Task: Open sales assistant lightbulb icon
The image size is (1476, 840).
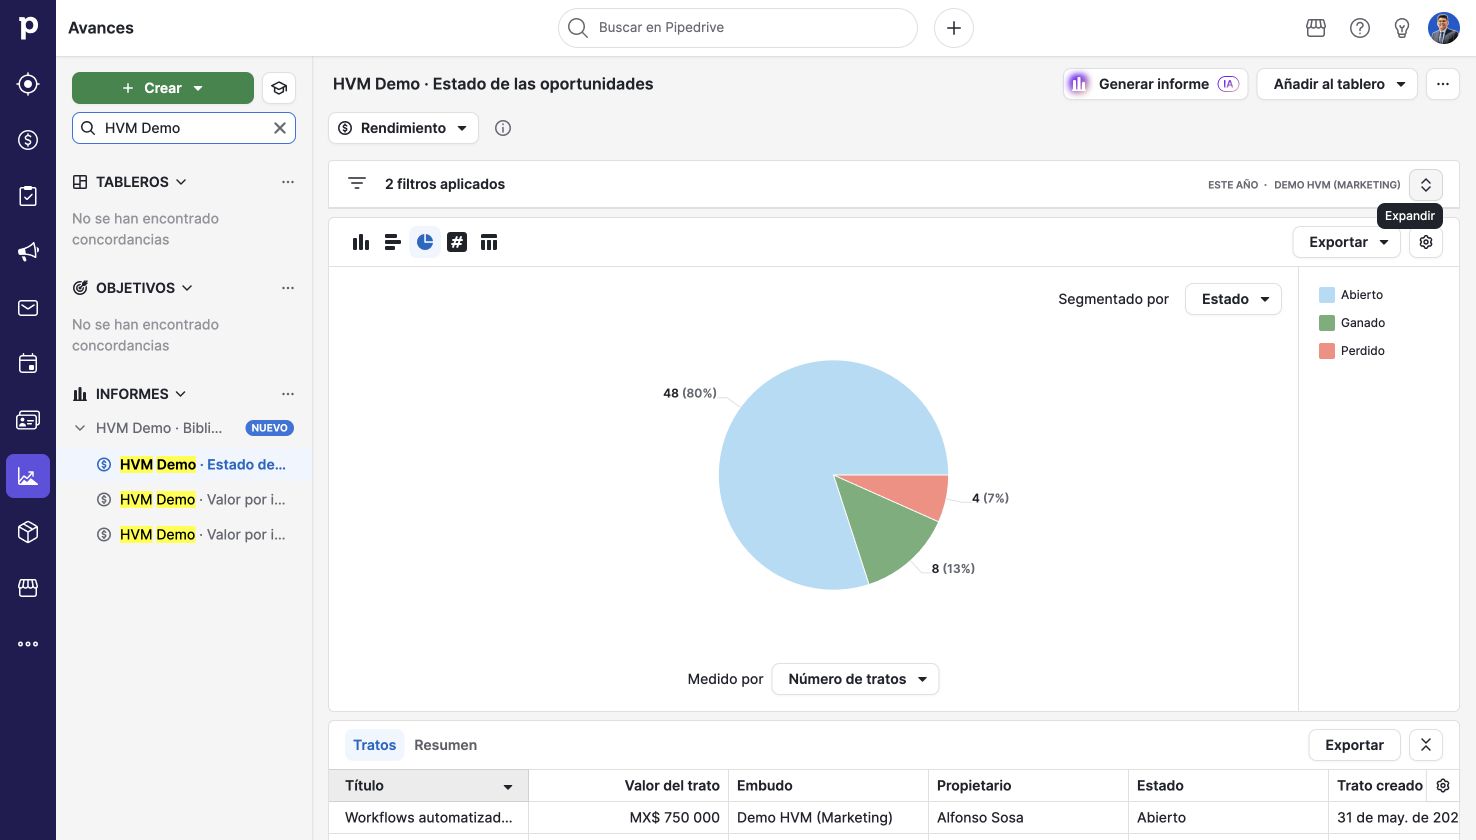Action: tap(1402, 28)
